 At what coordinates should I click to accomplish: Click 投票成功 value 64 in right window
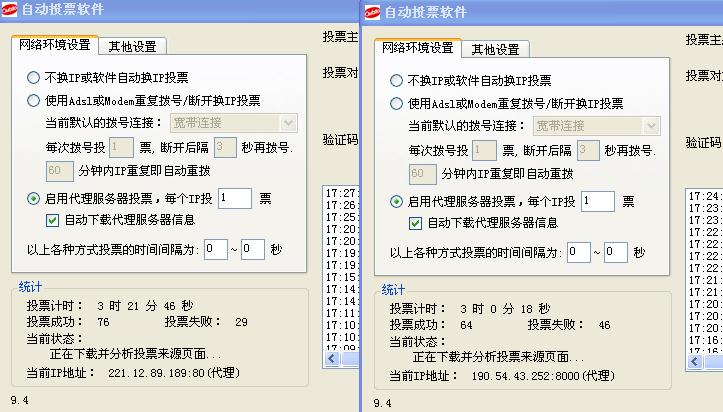tap(466, 325)
